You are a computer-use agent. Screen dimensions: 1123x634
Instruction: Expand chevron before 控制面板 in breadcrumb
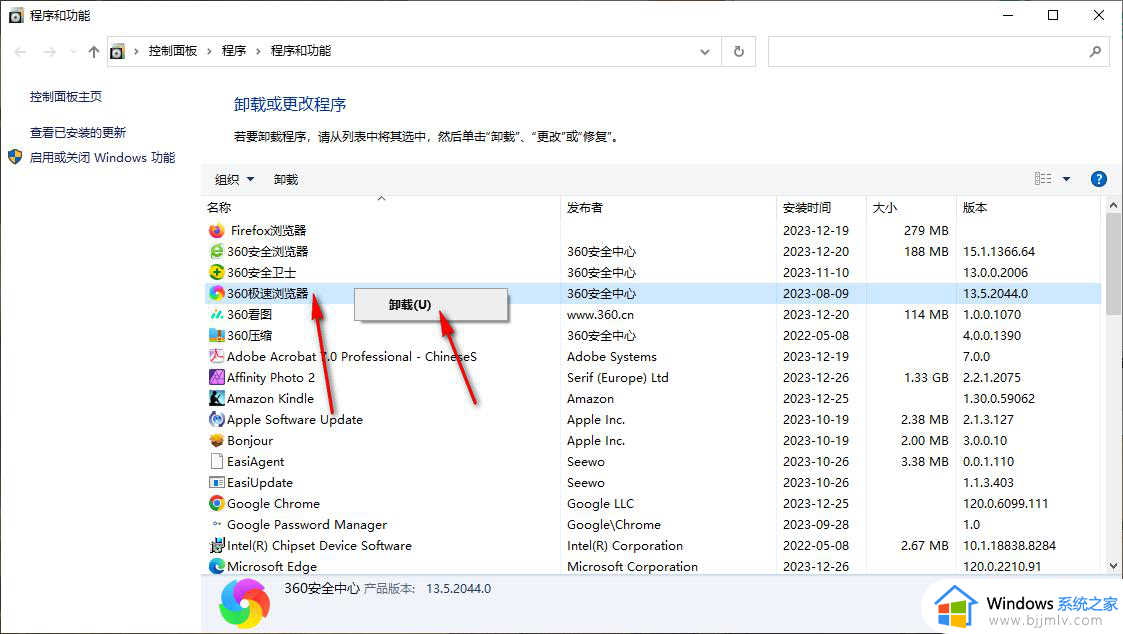(136, 52)
